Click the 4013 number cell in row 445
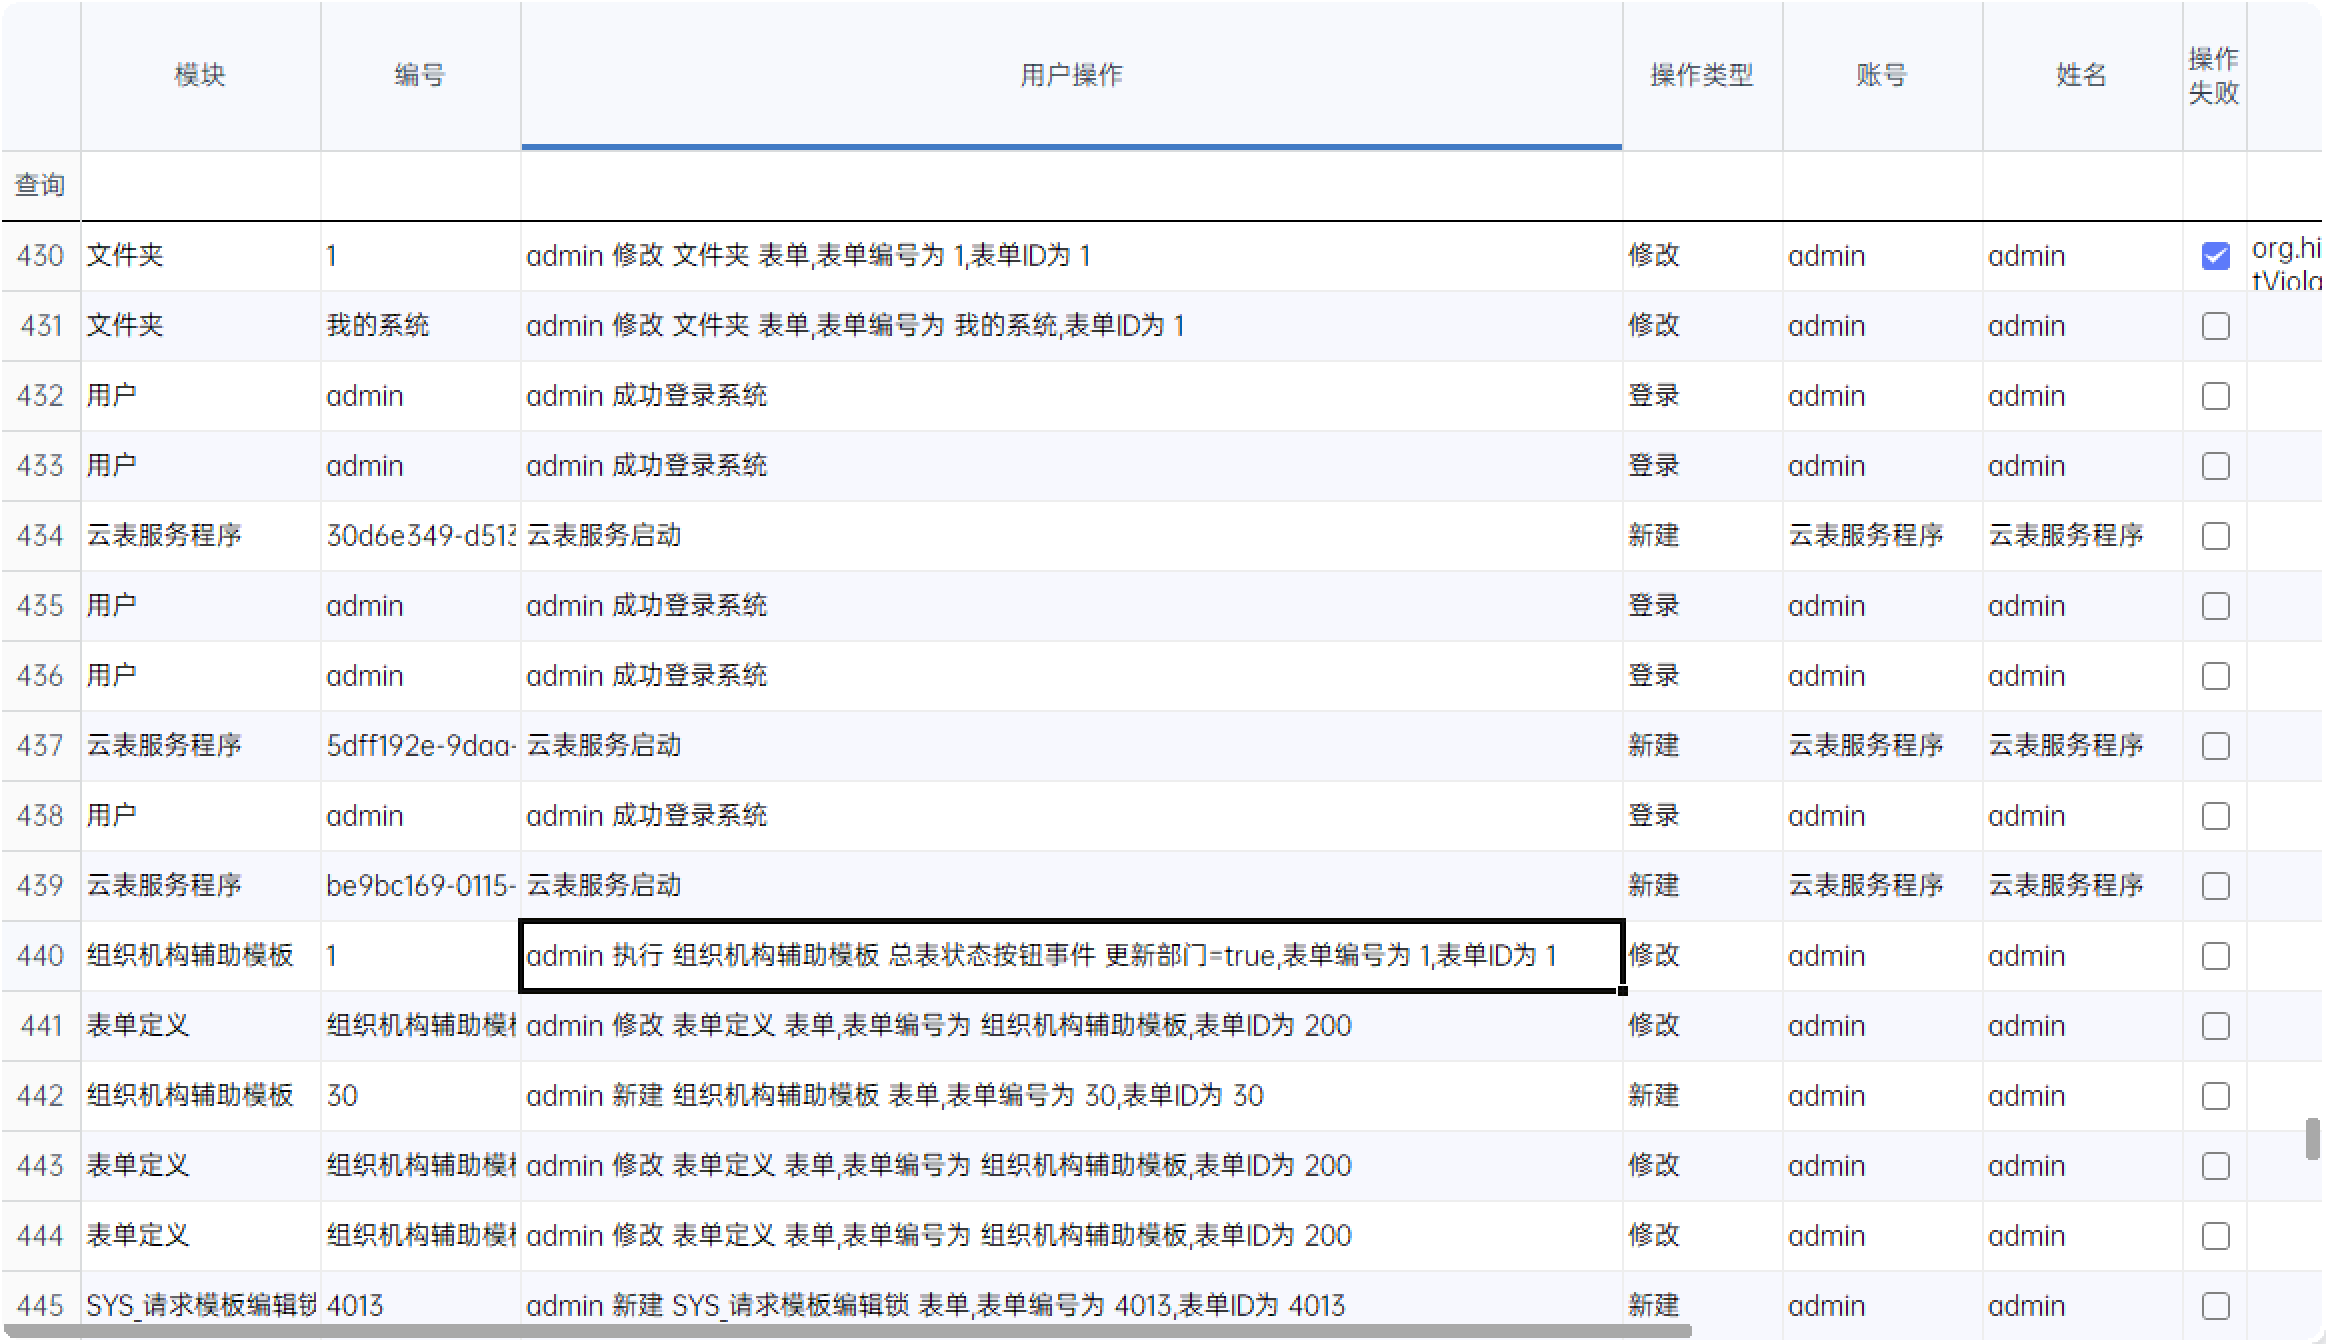This screenshot has height=1344, width=2326. [420, 1306]
